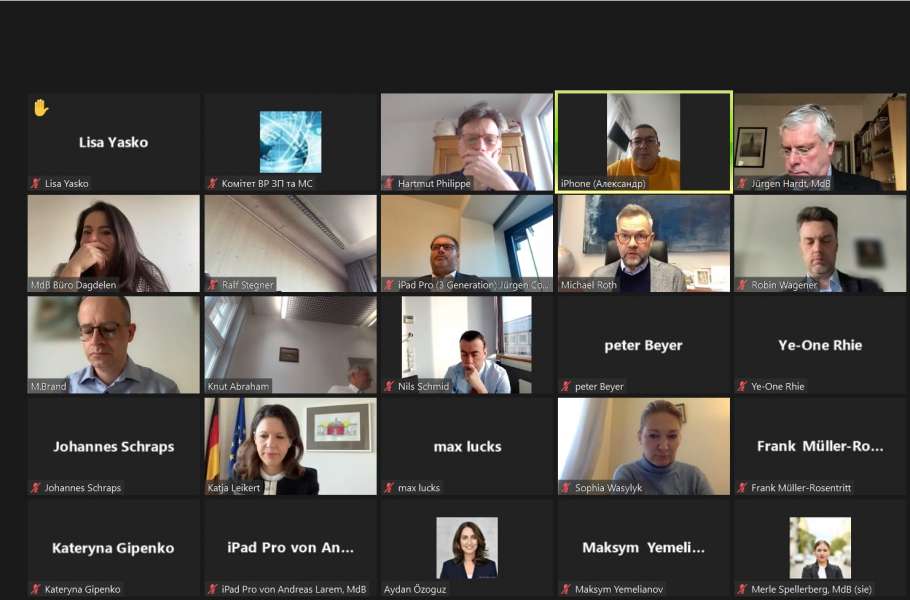Click muted mic icon by Robin Wagener

(x=742, y=285)
